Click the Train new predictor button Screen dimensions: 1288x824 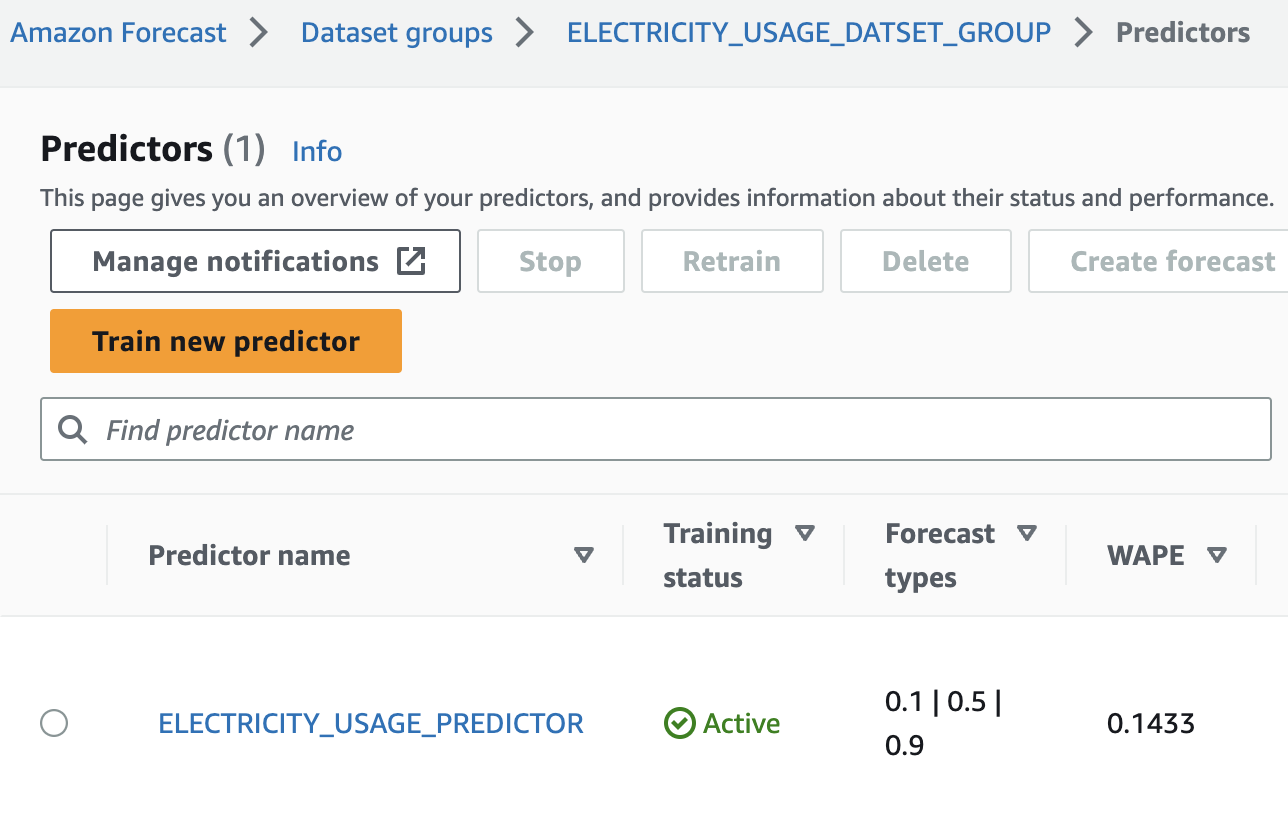point(225,340)
